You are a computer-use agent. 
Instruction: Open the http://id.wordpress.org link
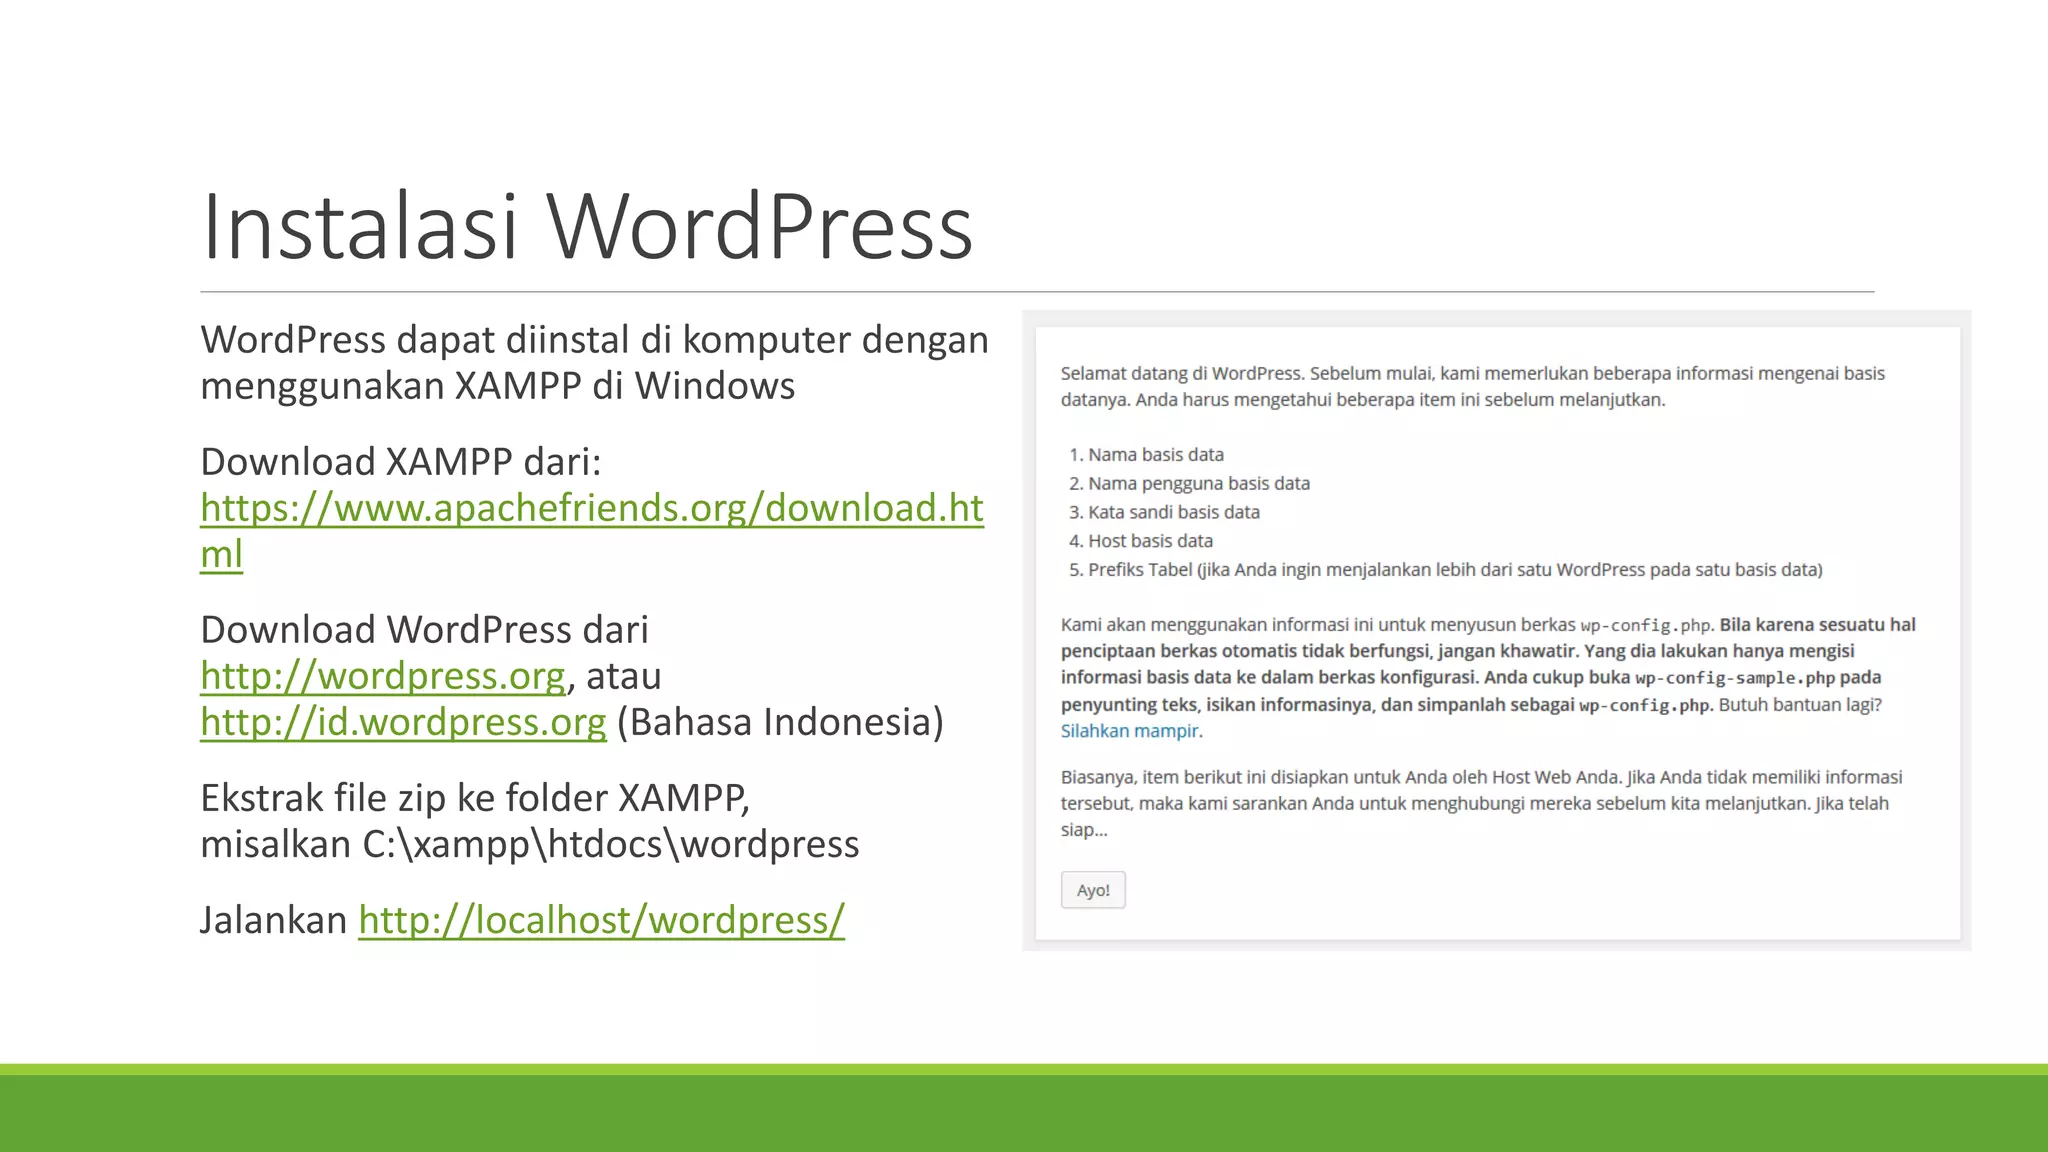click(x=403, y=722)
